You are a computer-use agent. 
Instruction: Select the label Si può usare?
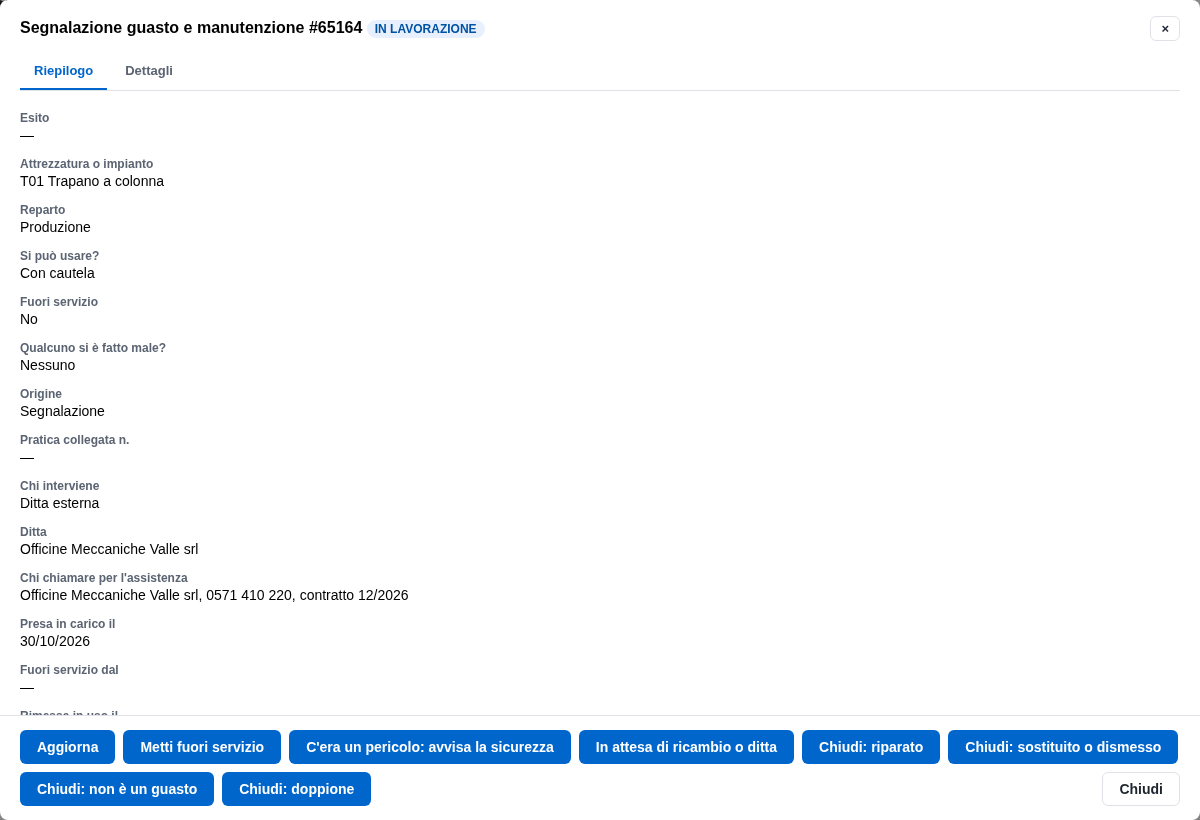pos(59,256)
